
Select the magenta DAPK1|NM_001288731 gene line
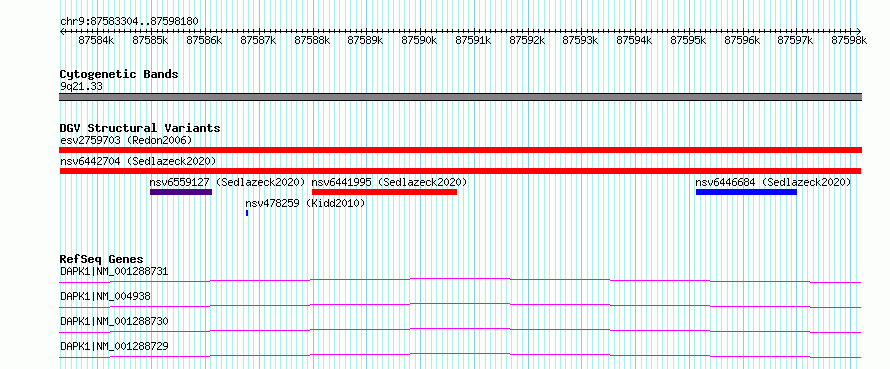point(460,280)
